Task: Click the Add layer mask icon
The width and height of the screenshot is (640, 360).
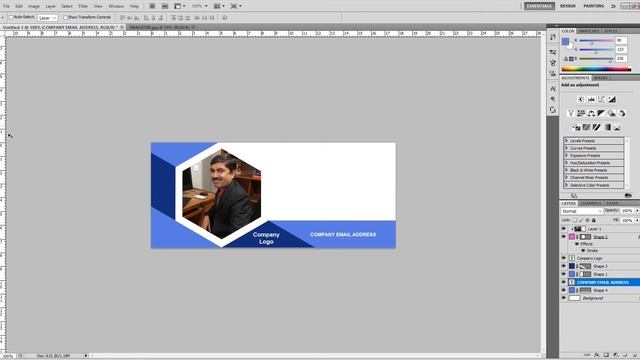Action: (606, 355)
